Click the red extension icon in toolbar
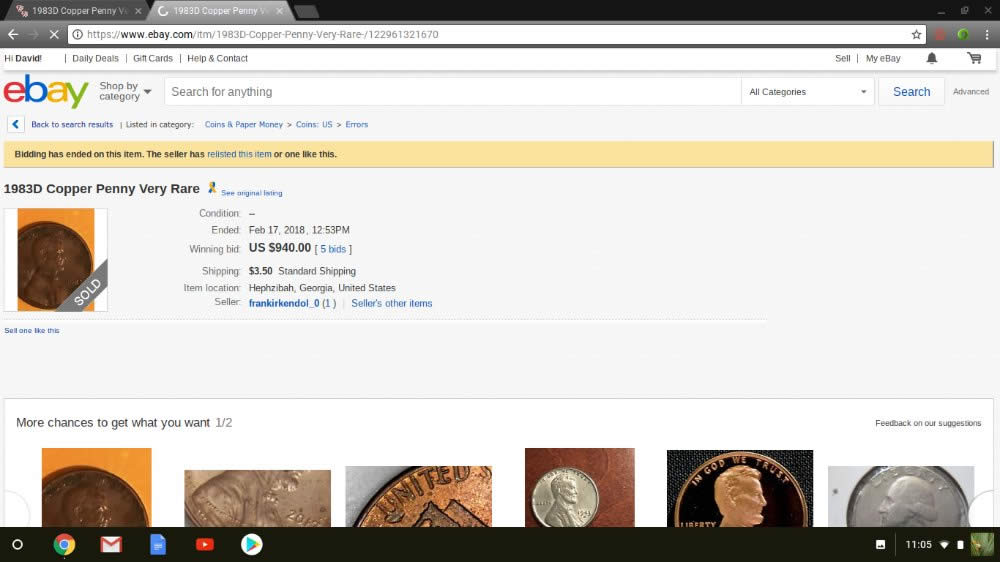 (939, 34)
